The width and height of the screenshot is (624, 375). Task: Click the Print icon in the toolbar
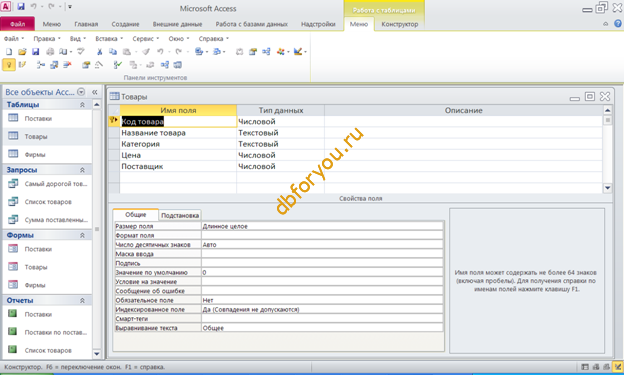tap(50, 52)
